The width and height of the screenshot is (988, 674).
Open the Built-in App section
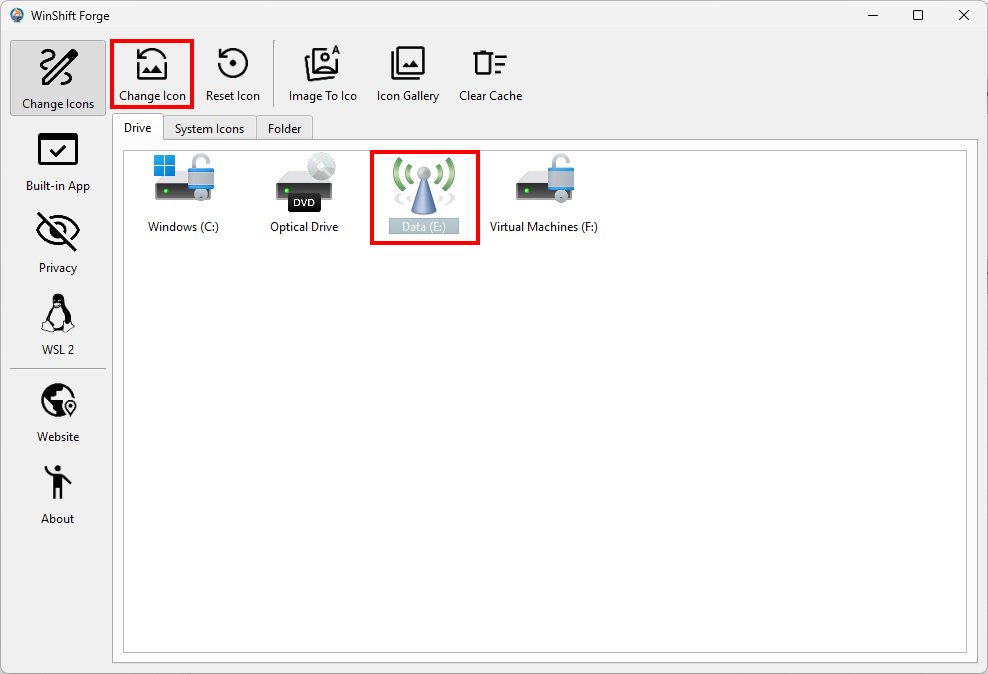tap(58, 161)
